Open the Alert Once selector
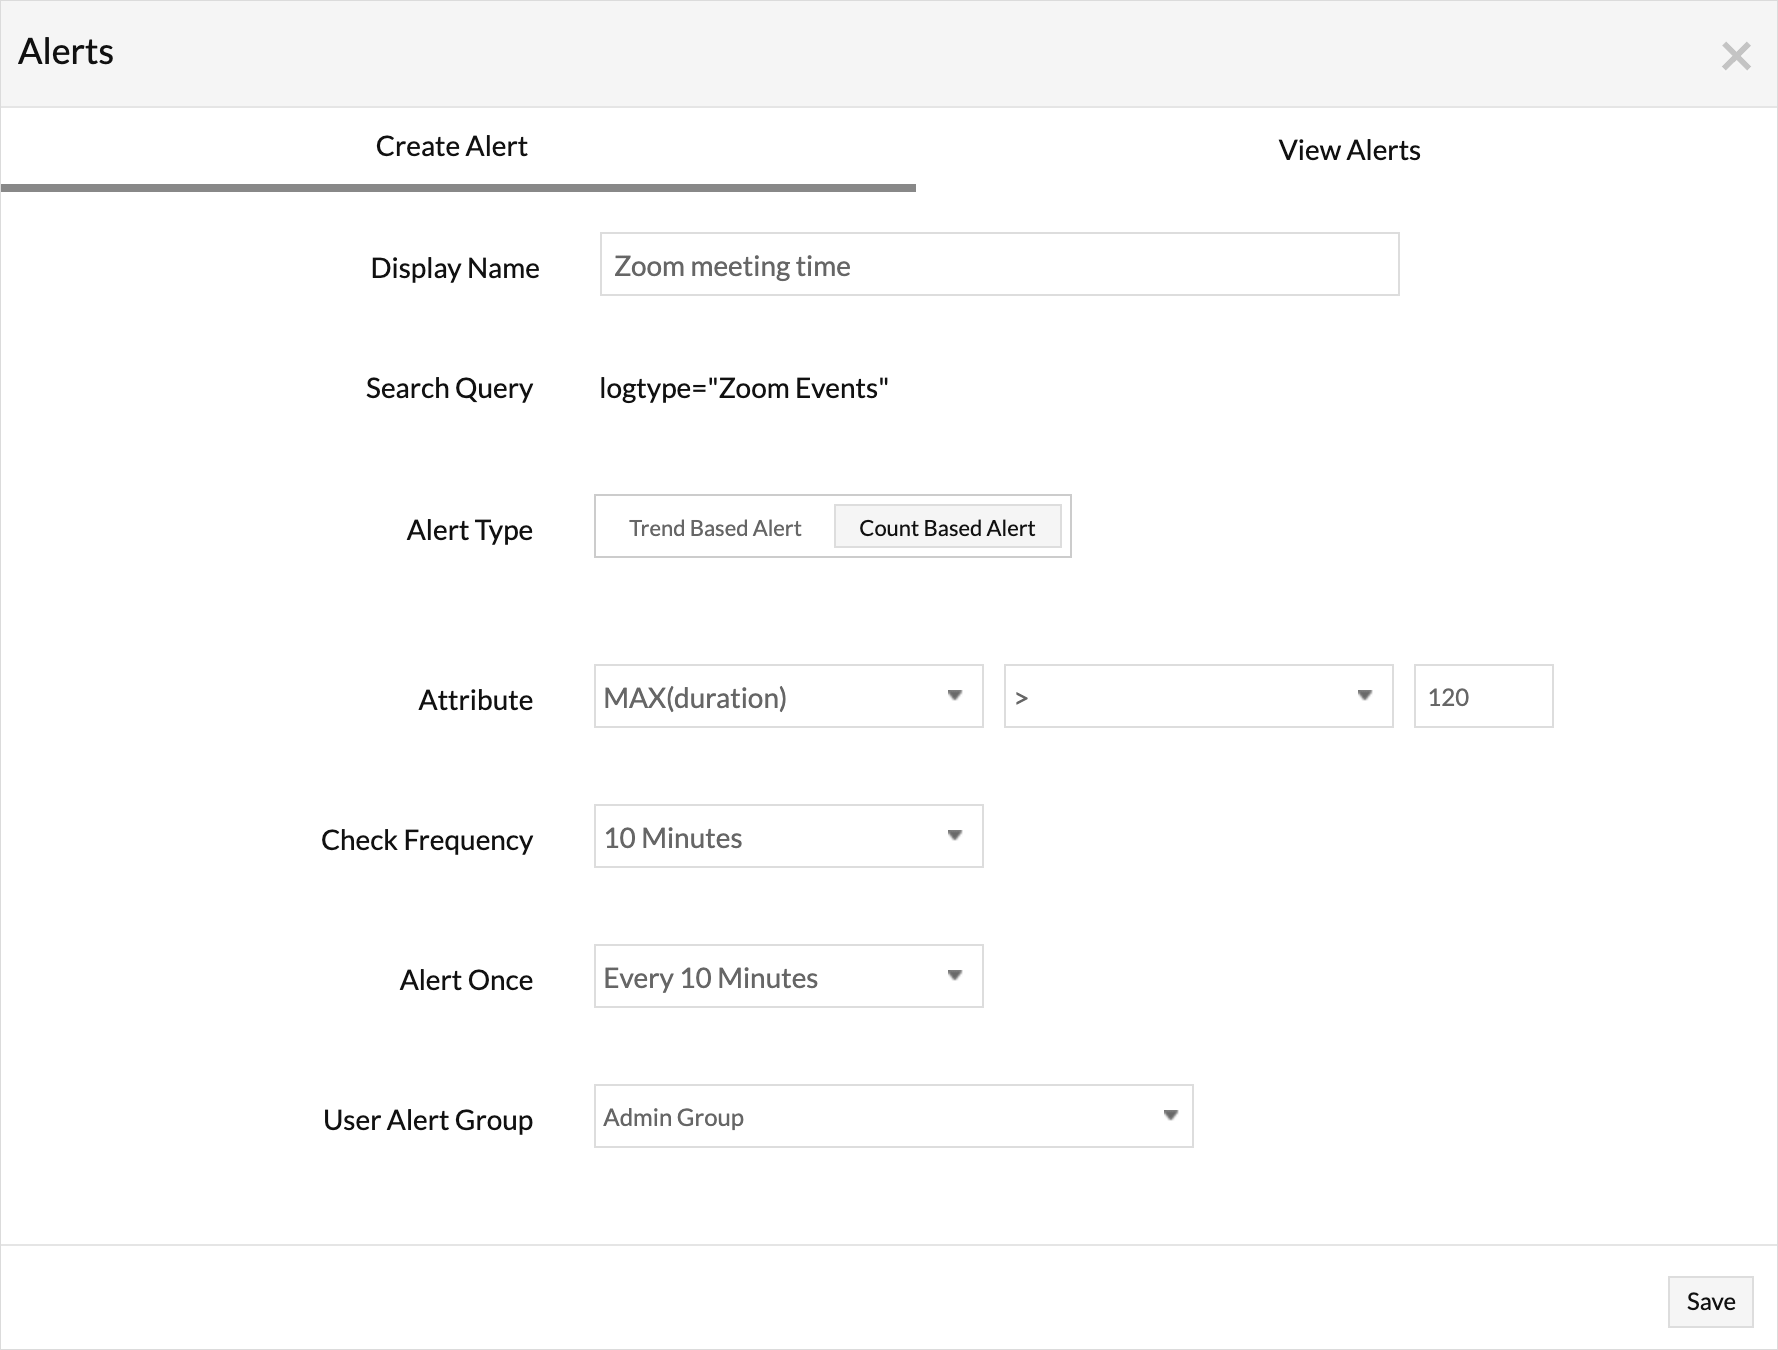Viewport: 1778px width, 1350px height. 788,976
